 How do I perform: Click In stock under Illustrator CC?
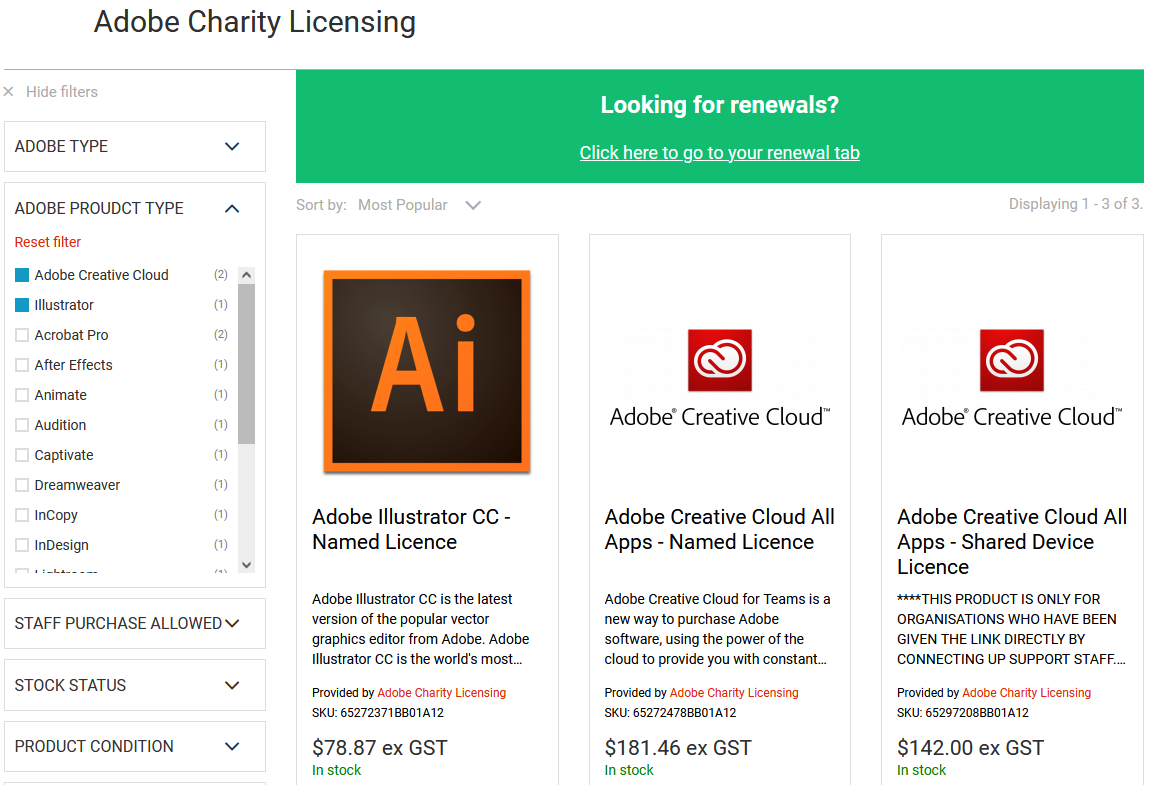(336, 770)
